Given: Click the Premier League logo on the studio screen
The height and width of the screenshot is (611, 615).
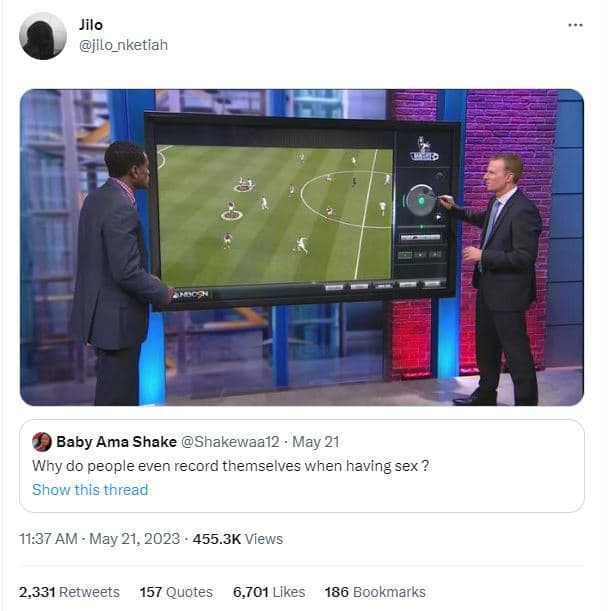Looking at the screenshot, I should tap(423, 149).
